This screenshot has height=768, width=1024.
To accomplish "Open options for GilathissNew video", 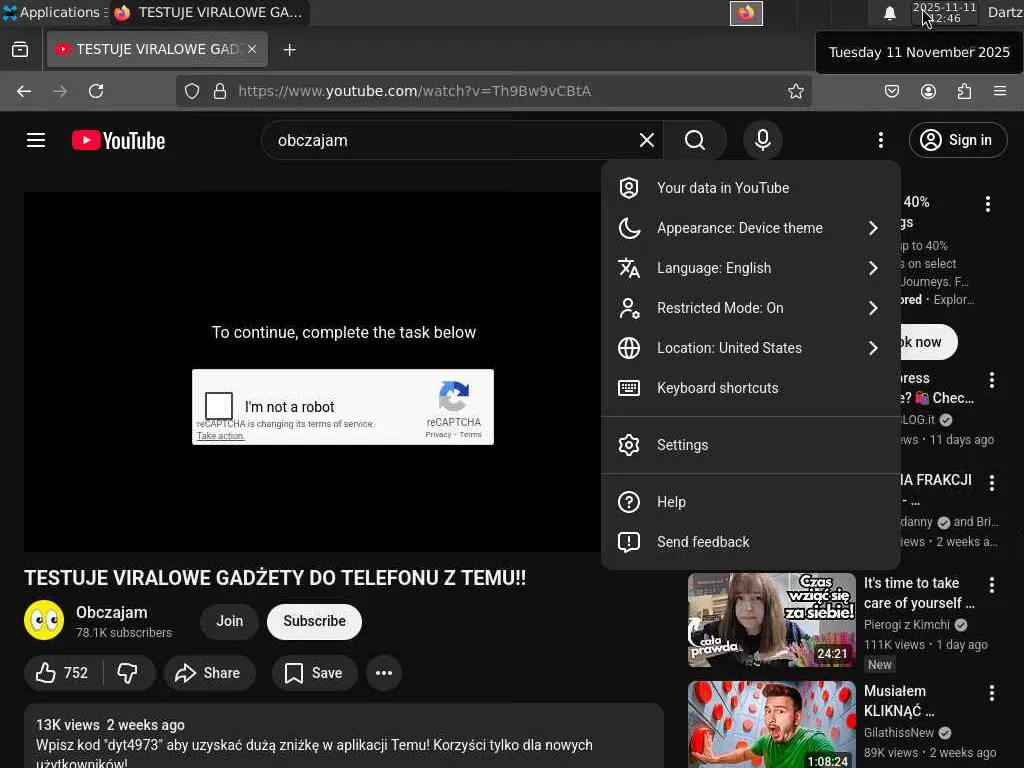I will point(991,693).
